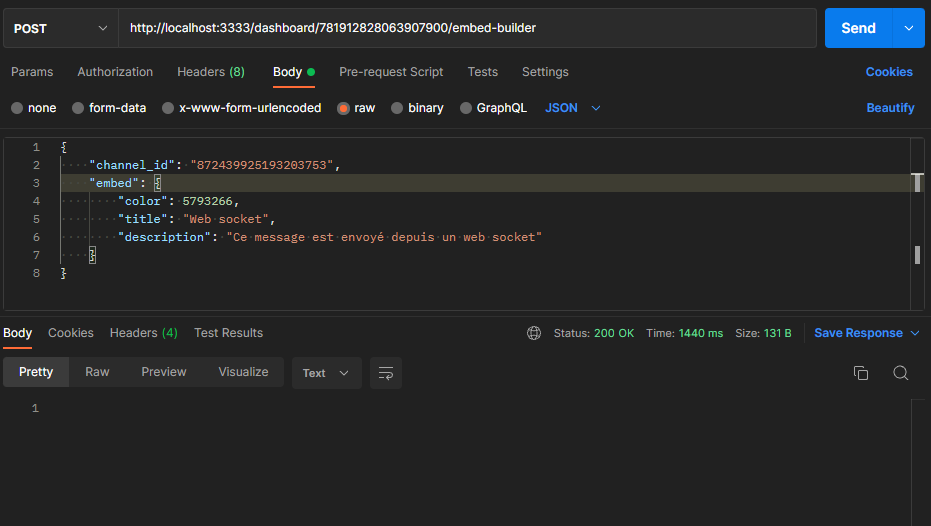Select the binary body radio option

tap(397, 108)
